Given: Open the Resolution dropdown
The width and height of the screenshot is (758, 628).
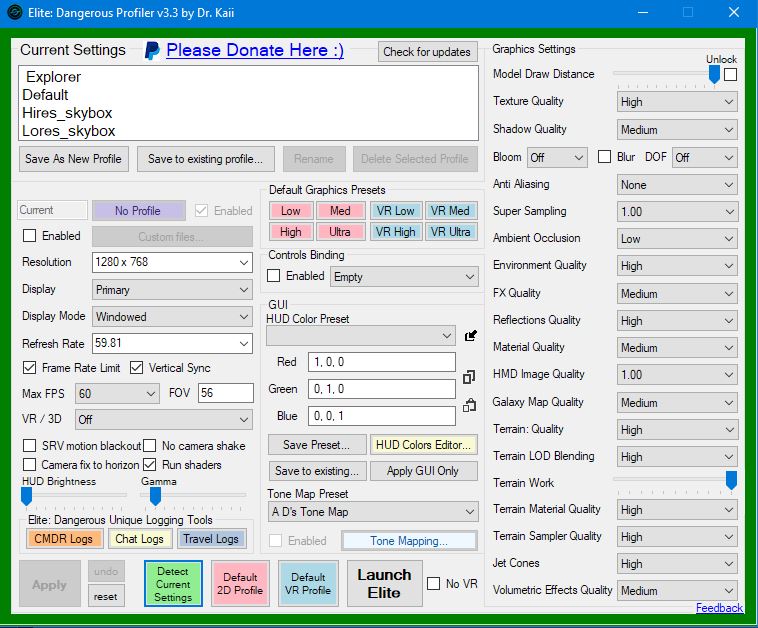Looking at the screenshot, I should [x=172, y=263].
